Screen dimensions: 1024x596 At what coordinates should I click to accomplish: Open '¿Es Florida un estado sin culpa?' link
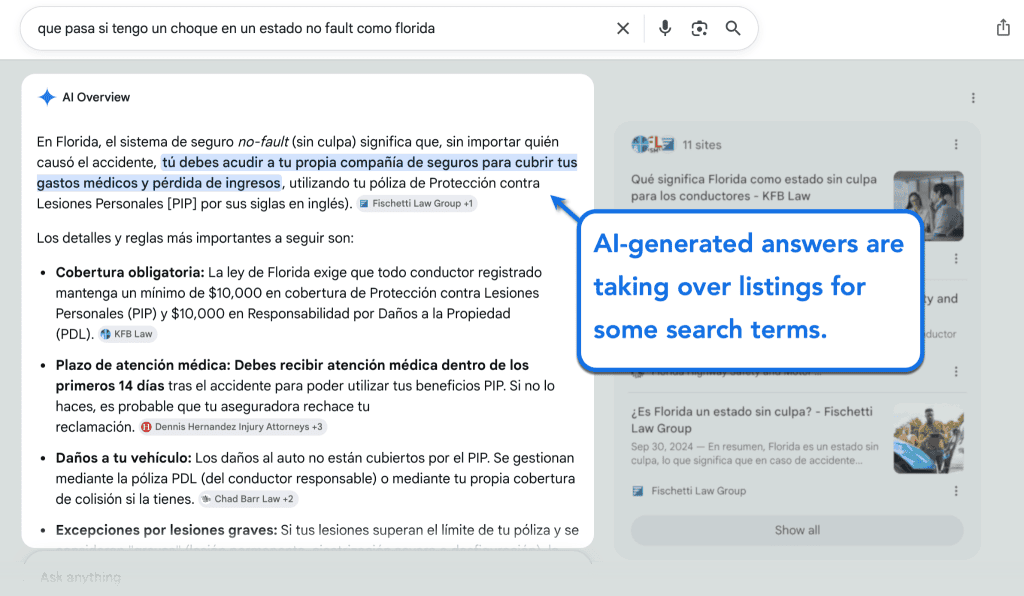(752, 420)
